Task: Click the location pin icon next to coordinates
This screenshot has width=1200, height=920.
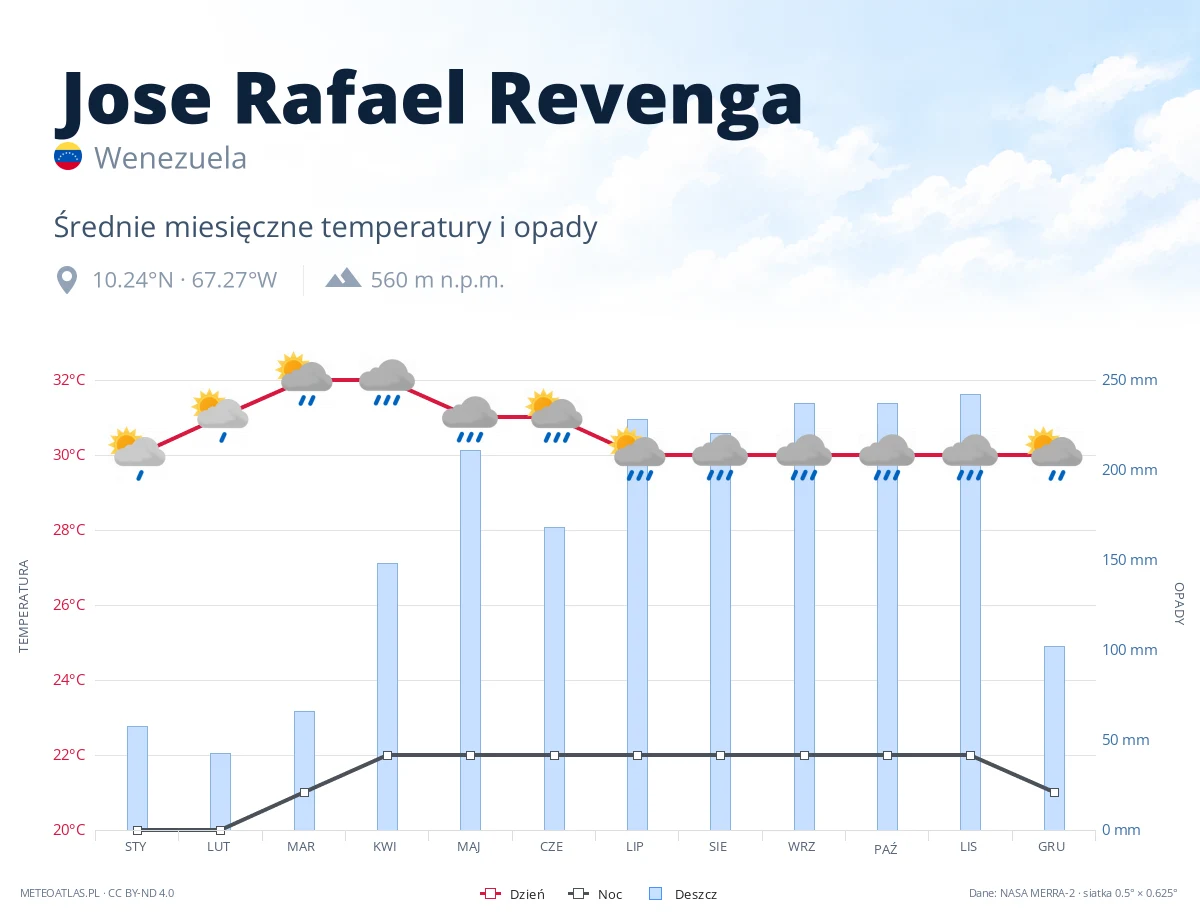Action: [x=67, y=280]
